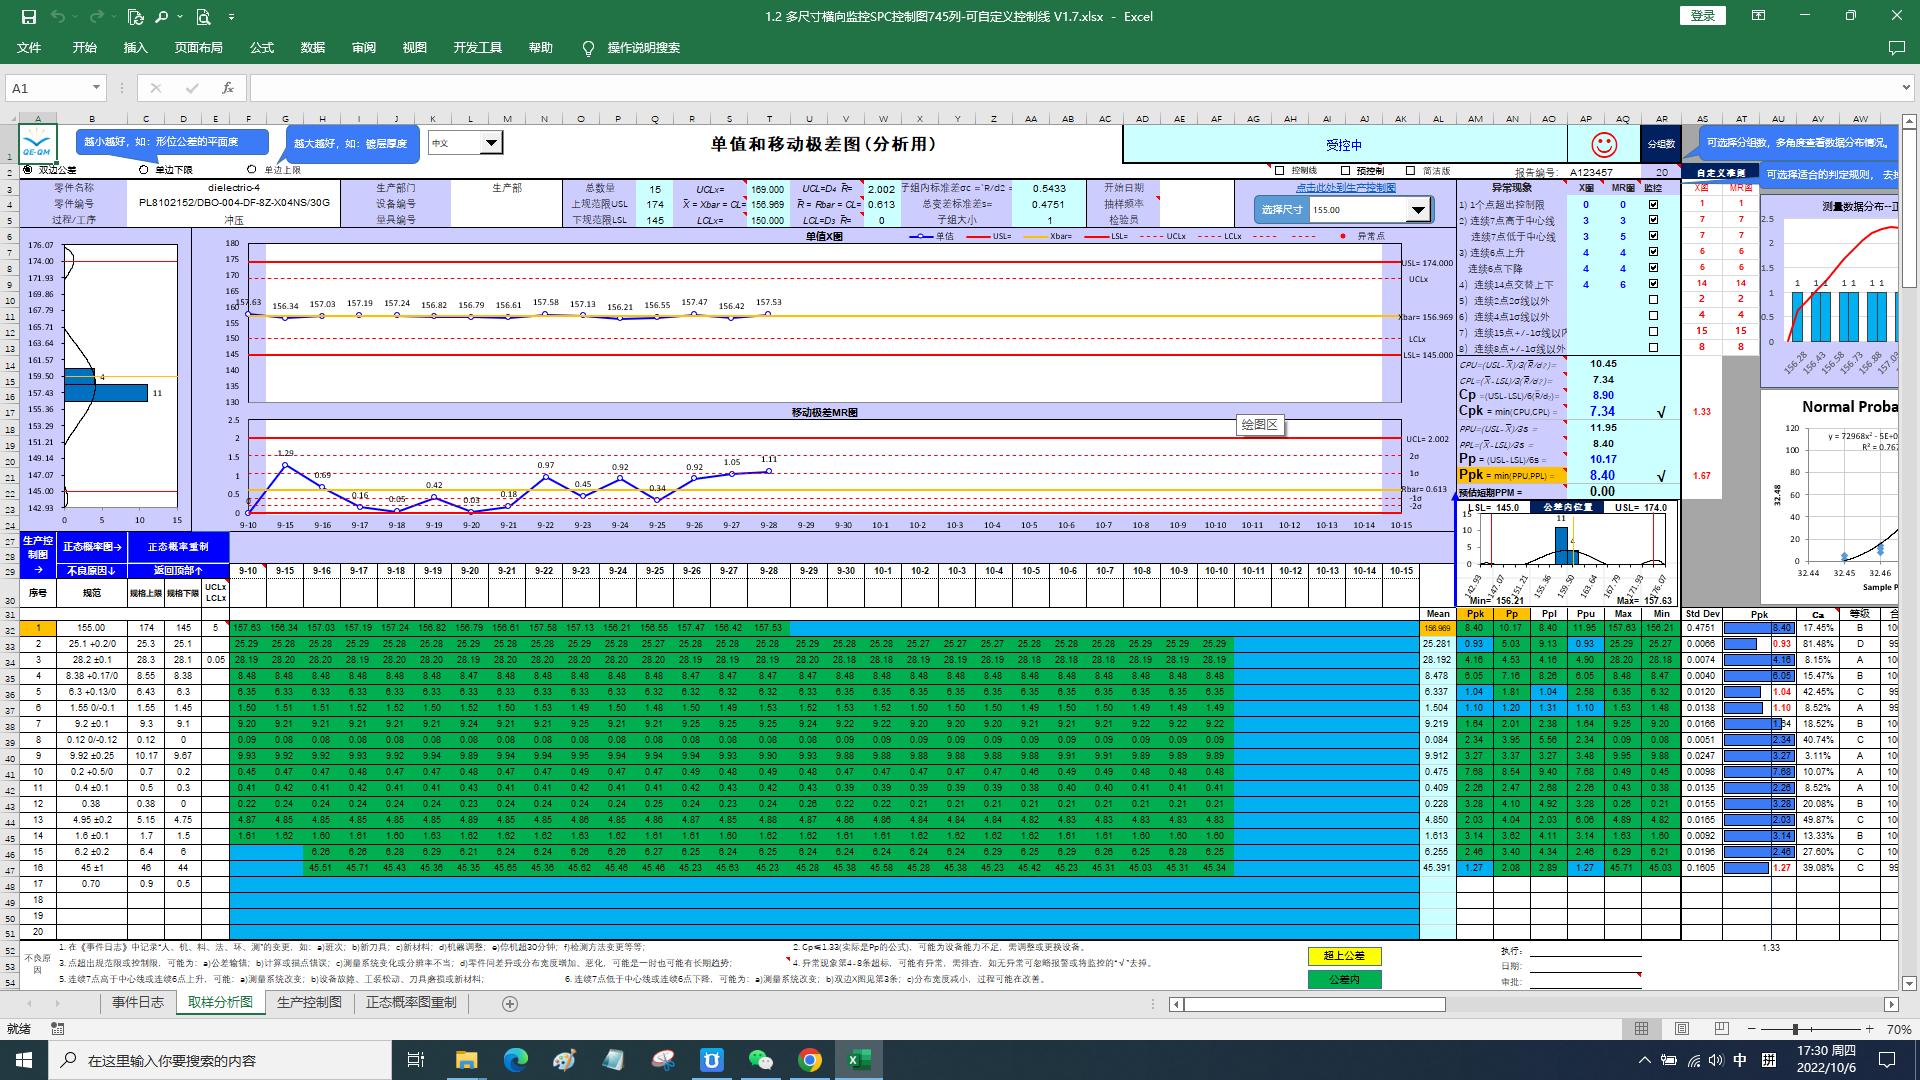The height and width of the screenshot is (1080, 1920).
Task: Click the Insert Function fx icon
Action: tap(228, 88)
